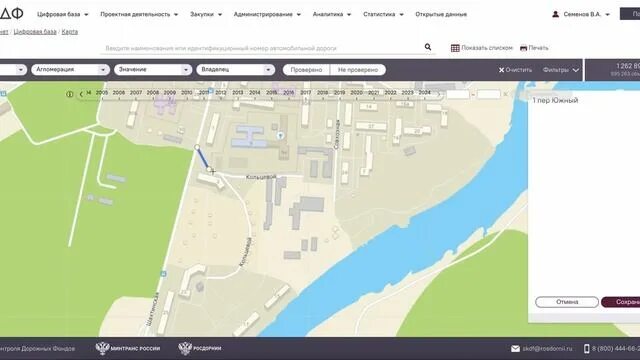Click the Сохранить button
Image resolution: width=640 pixels, height=360 pixels.
pos(620,302)
